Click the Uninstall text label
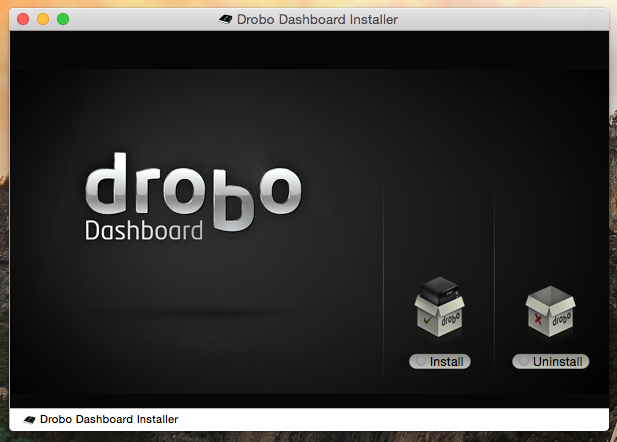Viewport: 617px width, 442px height. click(558, 361)
